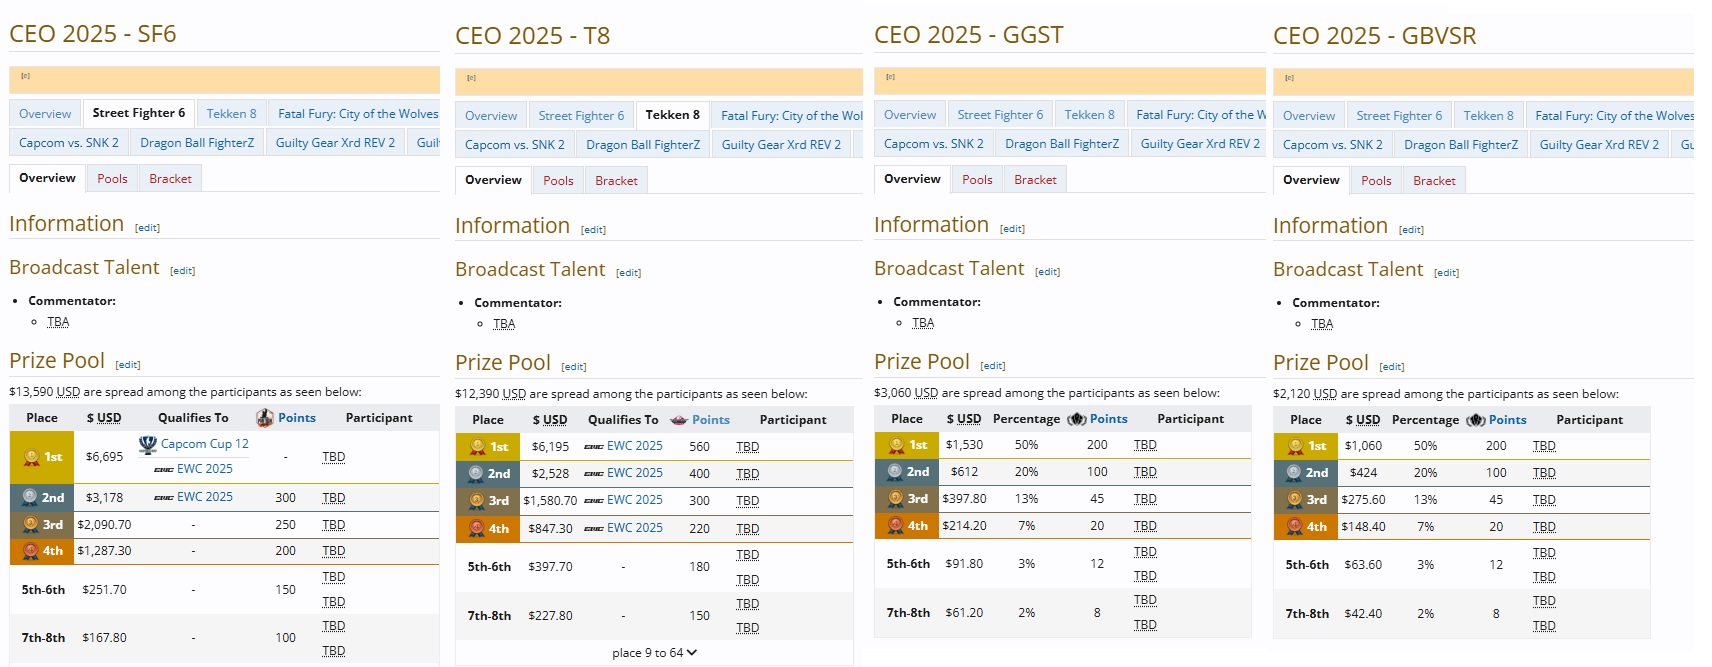The height and width of the screenshot is (667, 1712).
Task: Switch to Pools tab in SF6 panel
Action: pyautogui.click(x=112, y=179)
